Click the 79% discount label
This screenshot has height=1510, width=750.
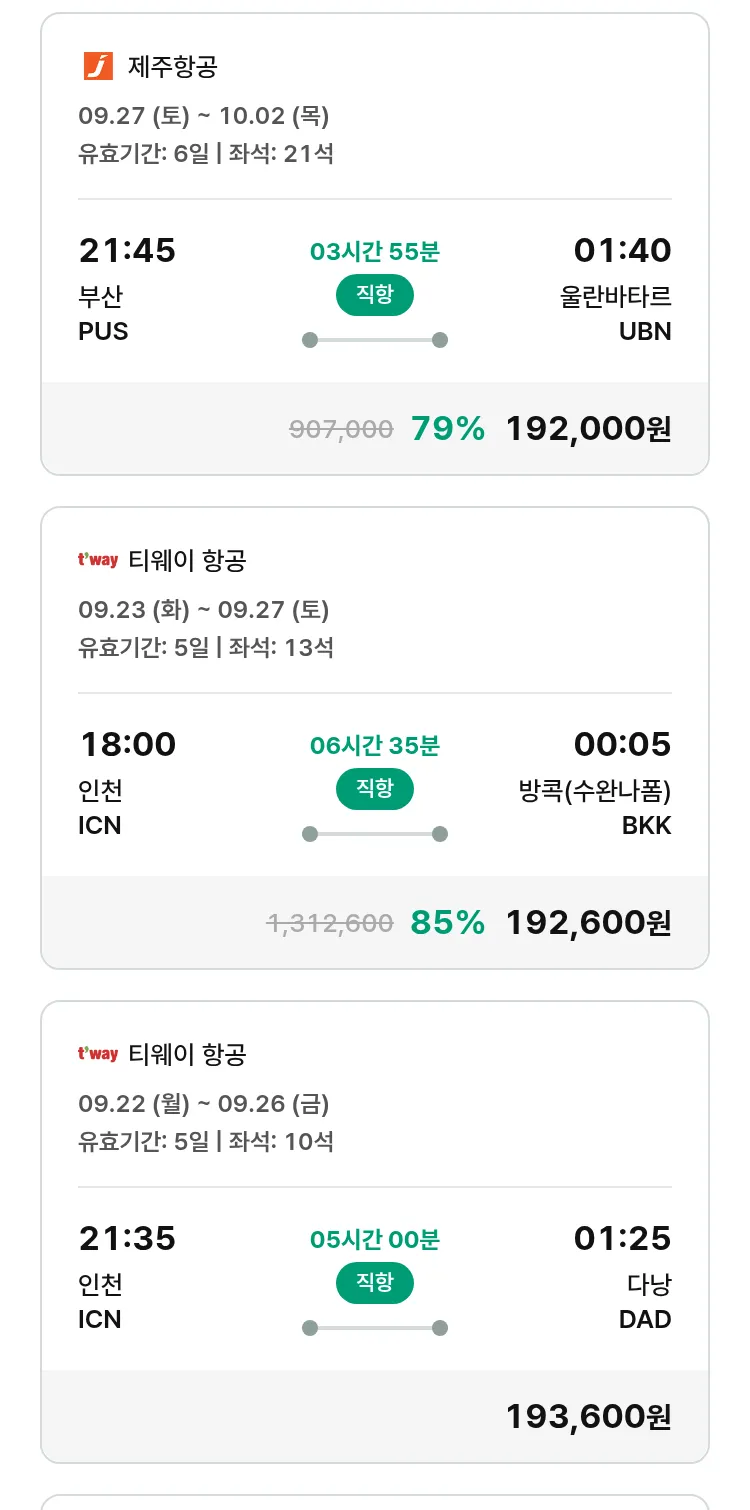pos(447,429)
